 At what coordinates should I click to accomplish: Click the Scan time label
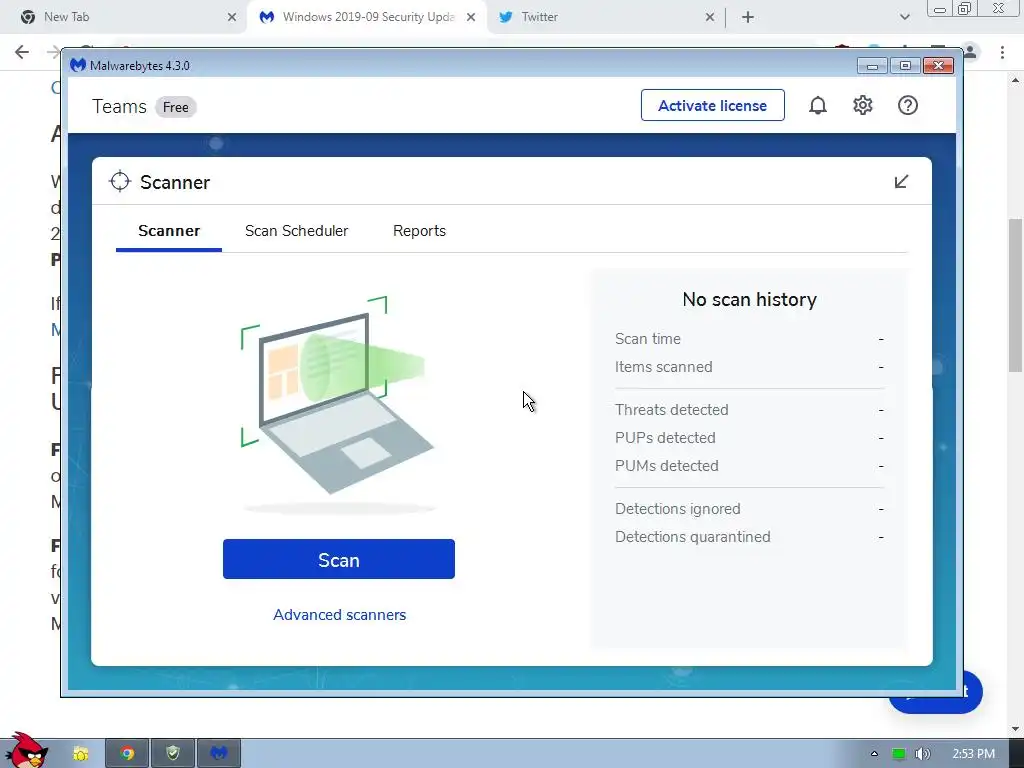[x=648, y=339]
